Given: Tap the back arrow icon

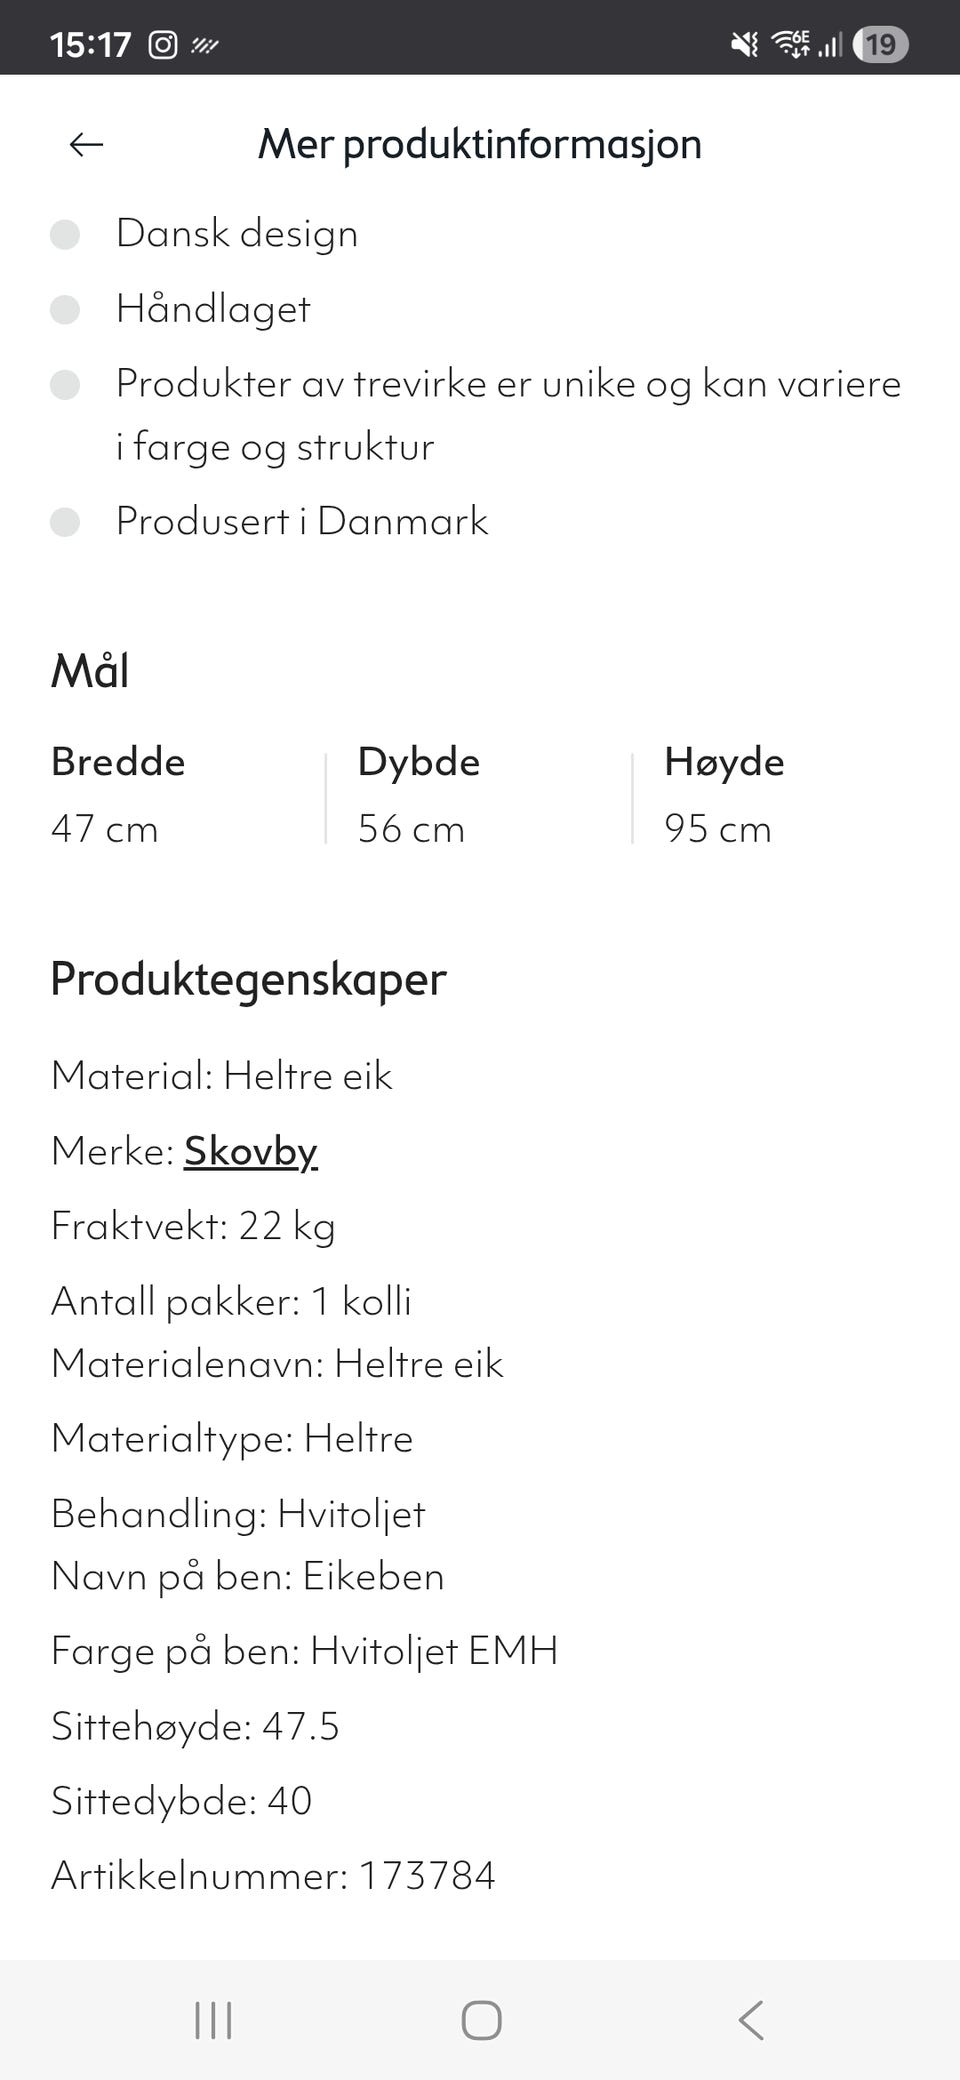Looking at the screenshot, I should [86, 144].
